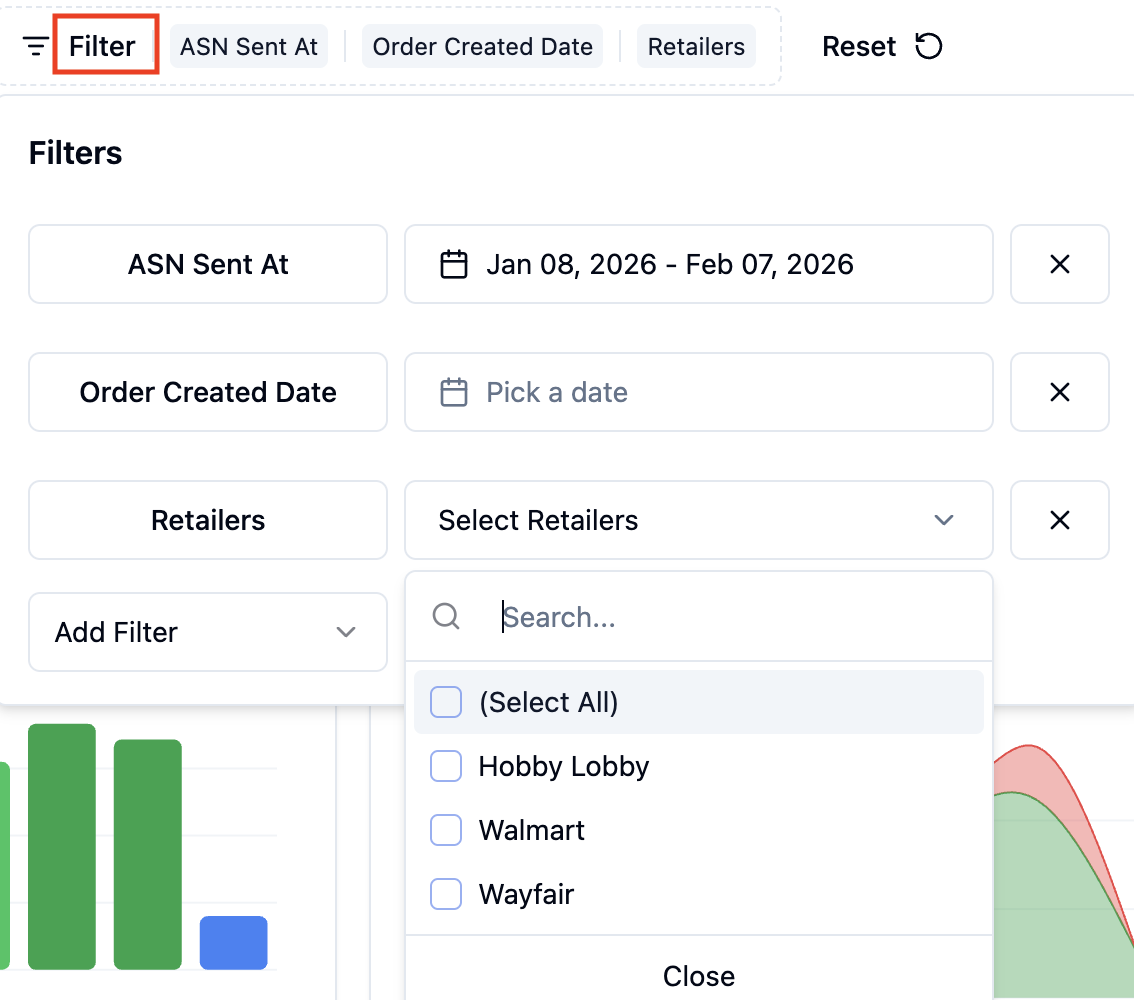
Task: Open the Pick a date picker
Action: (699, 392)
